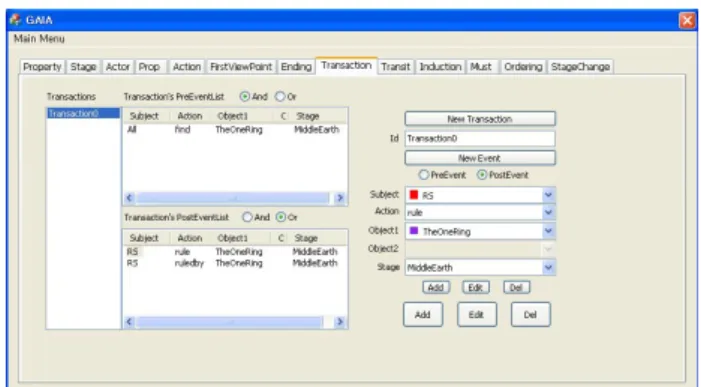Image resolution: width=701 pixels, height=387 pixels.
Task: Select Or for the PostEventList
Action: (281, 217)
